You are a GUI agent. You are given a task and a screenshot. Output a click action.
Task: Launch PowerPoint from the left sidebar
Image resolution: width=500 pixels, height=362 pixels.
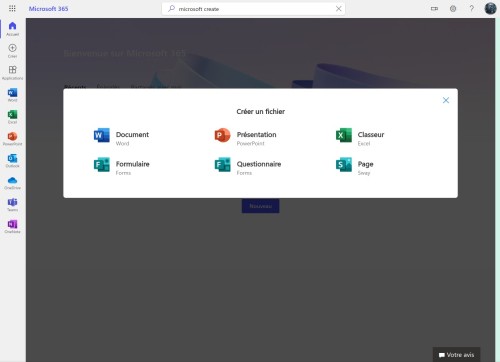pyautogui.click(x=12, y=139)
